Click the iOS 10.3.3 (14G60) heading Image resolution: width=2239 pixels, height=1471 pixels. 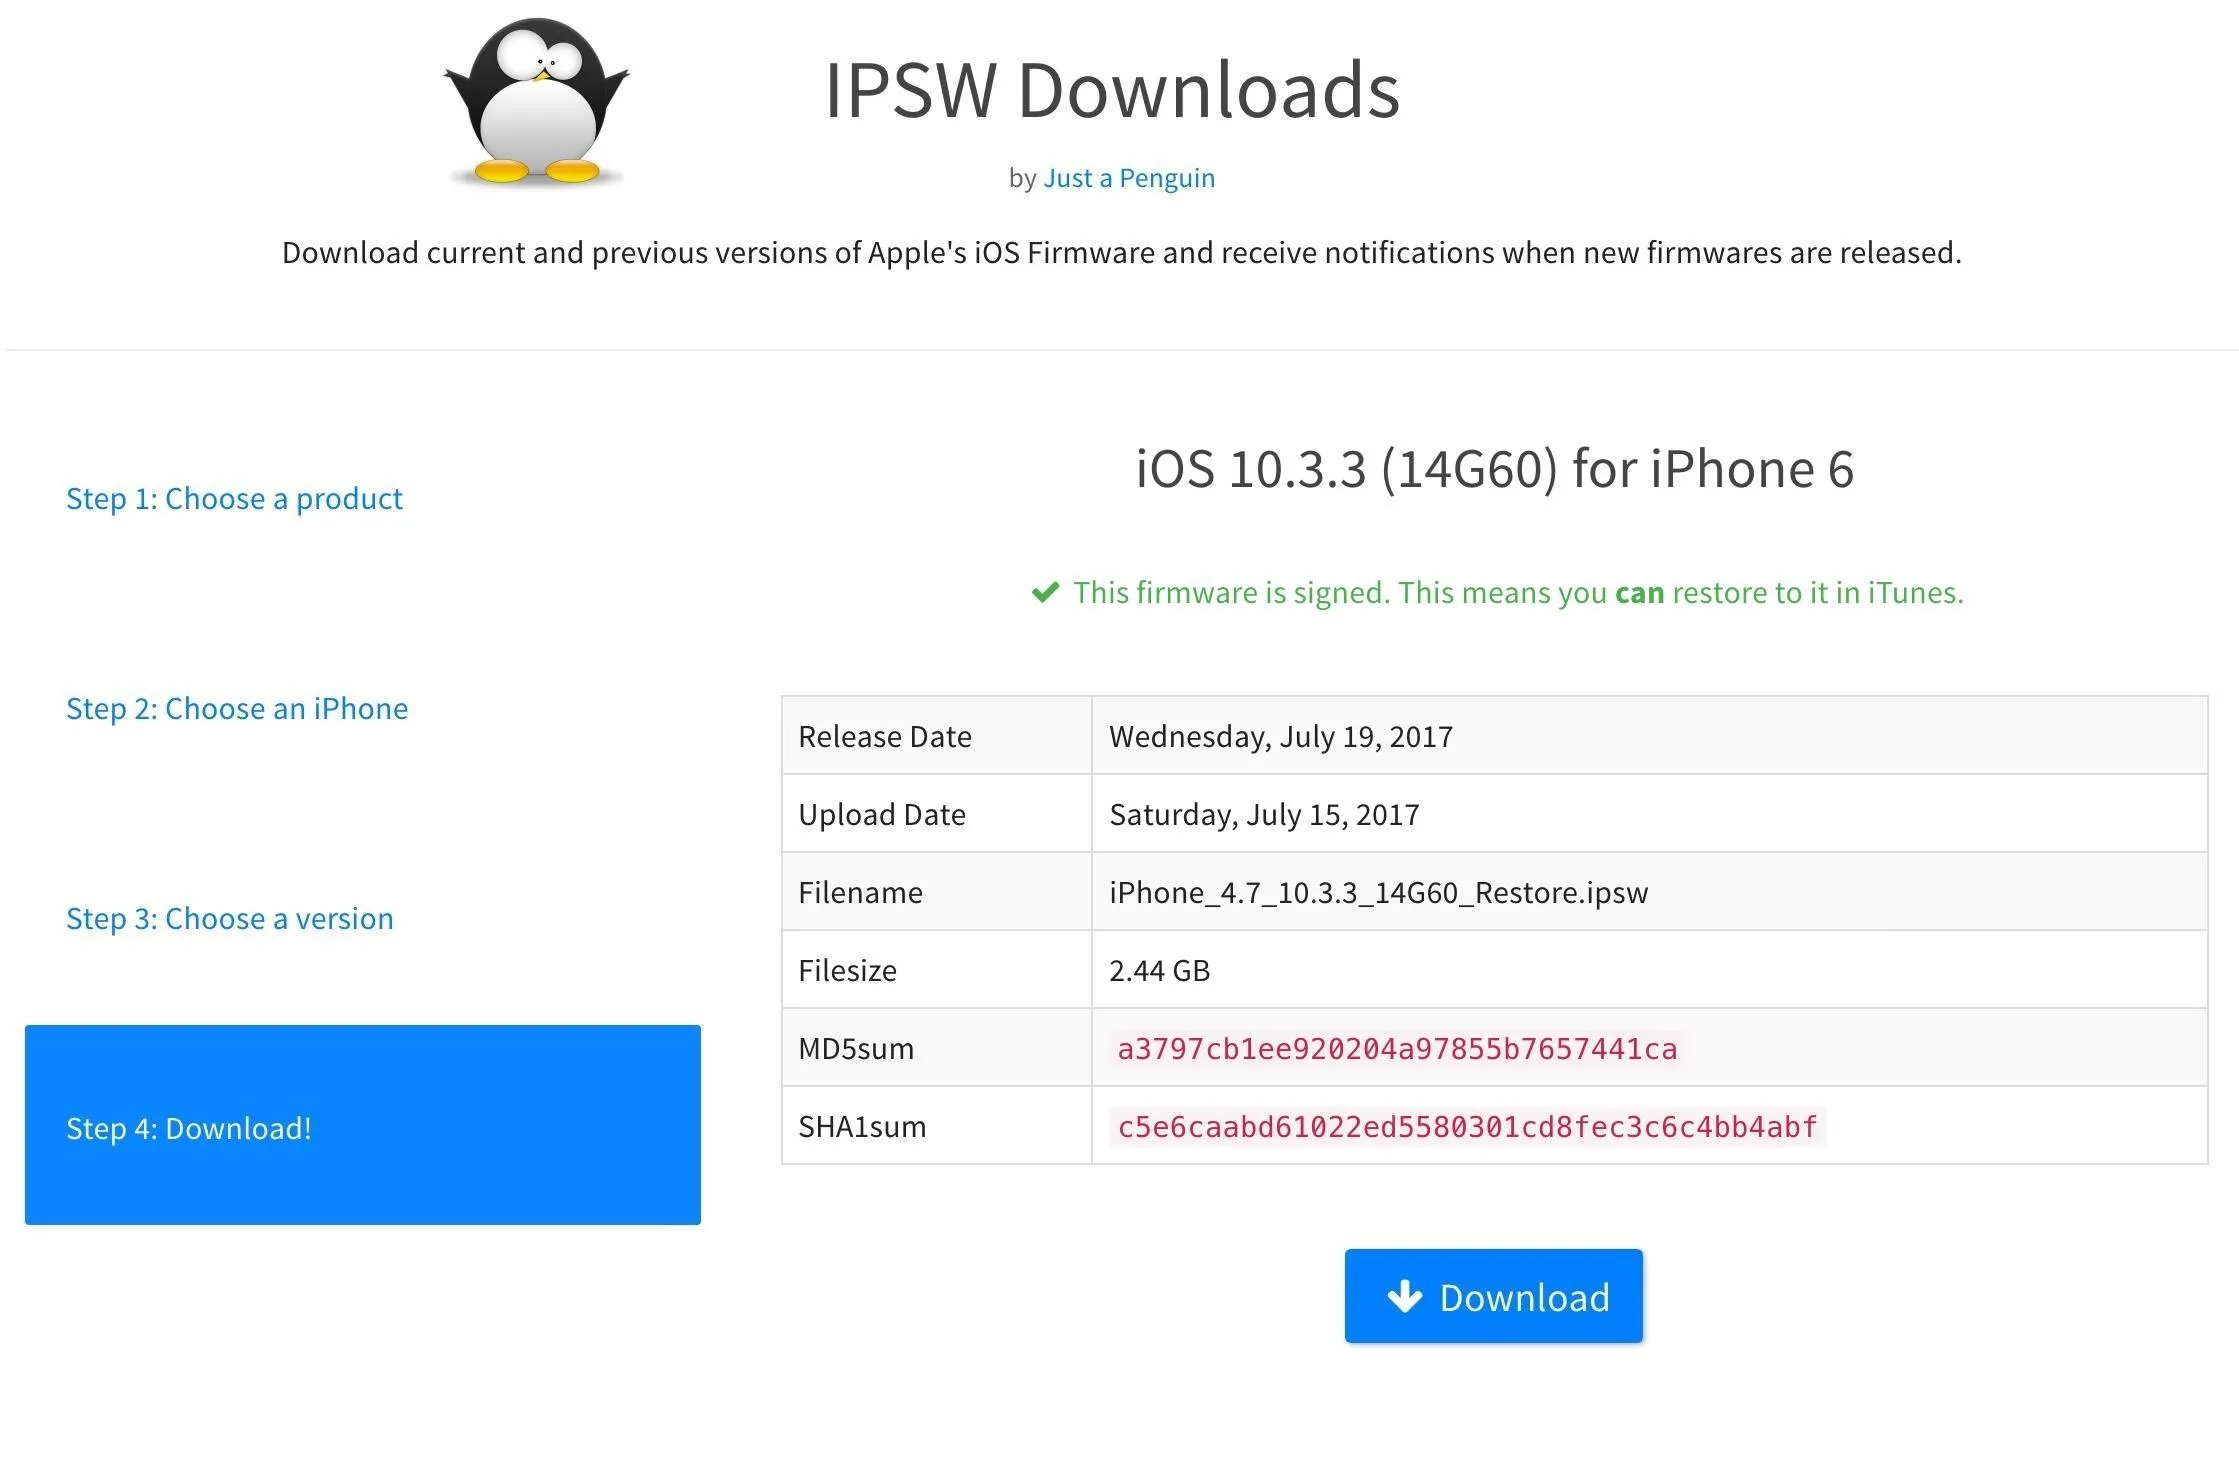1495,469
